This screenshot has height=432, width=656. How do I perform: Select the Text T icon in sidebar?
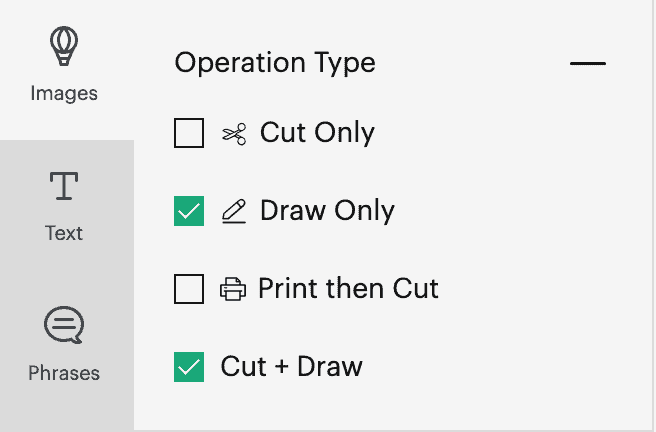(x=64, y=186)
